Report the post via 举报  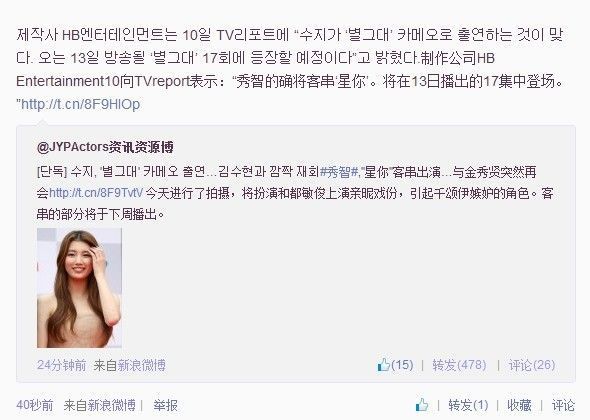click(165, 405)
